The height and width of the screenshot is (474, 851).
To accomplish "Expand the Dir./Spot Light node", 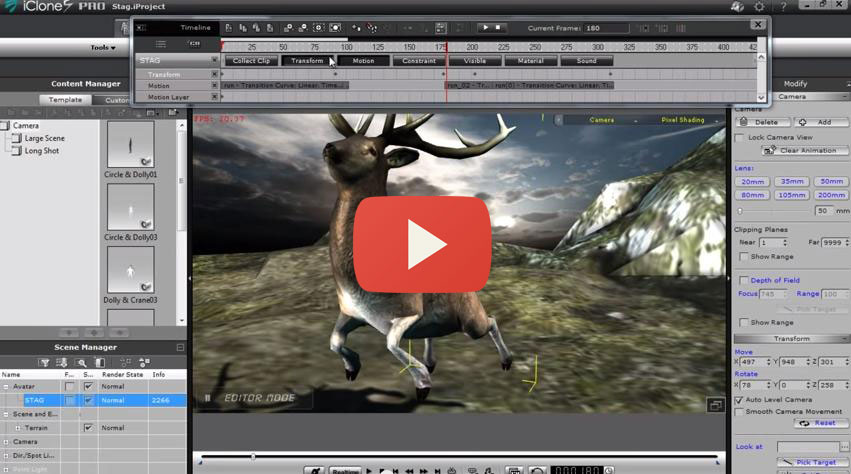I will [6, 456].
